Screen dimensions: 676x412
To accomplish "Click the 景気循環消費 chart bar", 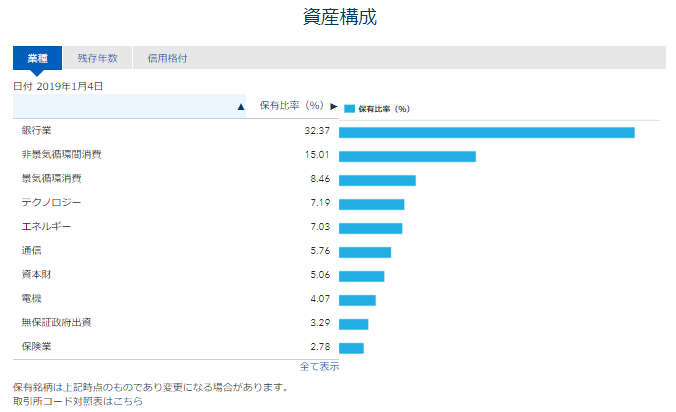I will [x=377, y=181].
